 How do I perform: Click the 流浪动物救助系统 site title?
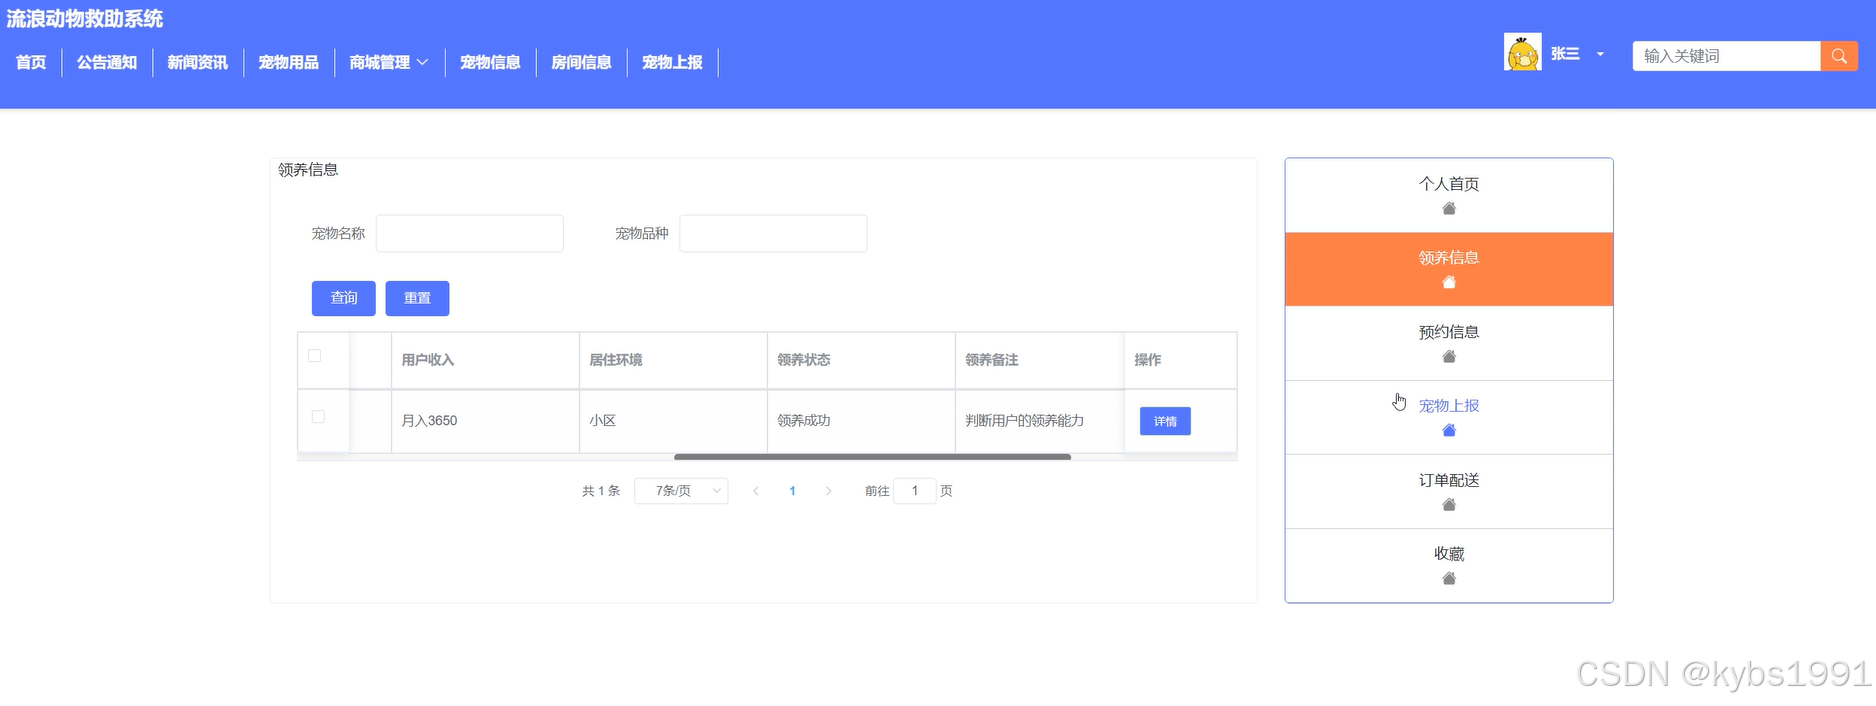85,19
